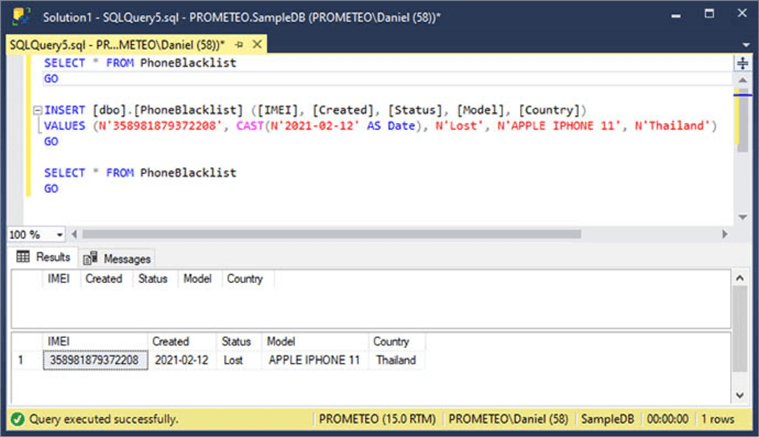
Task: Click the APPLE IPHONE 11 Model cell
Action: (314, 360)
